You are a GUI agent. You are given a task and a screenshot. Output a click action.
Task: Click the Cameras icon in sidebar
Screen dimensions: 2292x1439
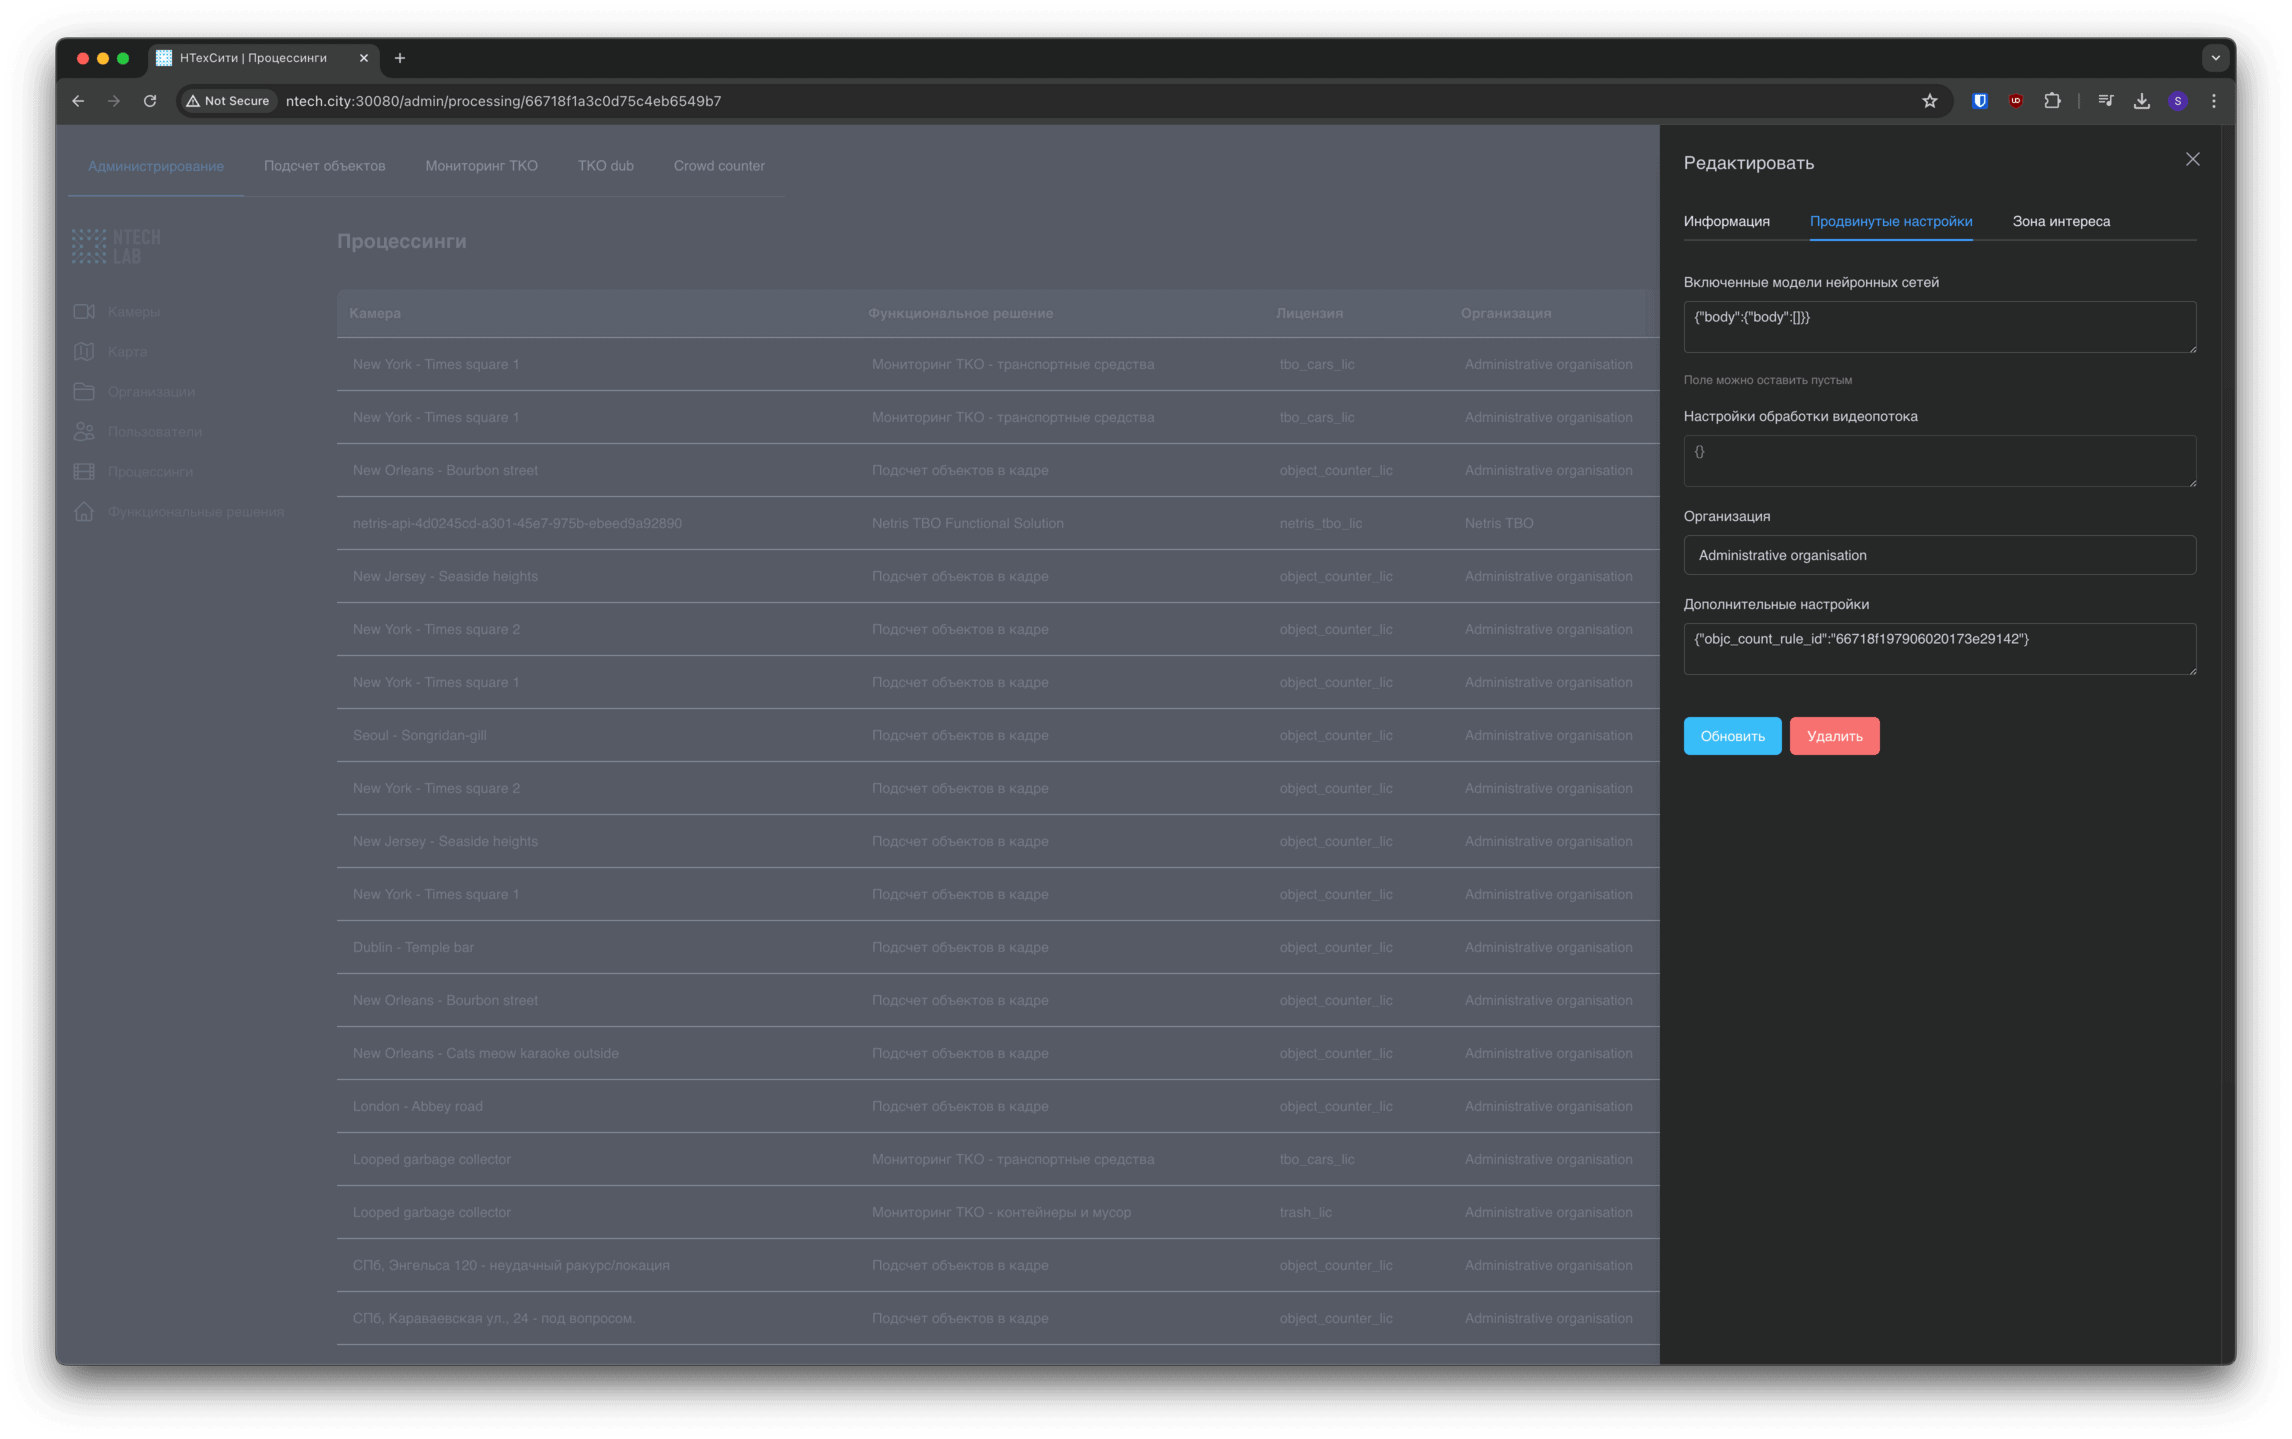click(x=84, y=312)
